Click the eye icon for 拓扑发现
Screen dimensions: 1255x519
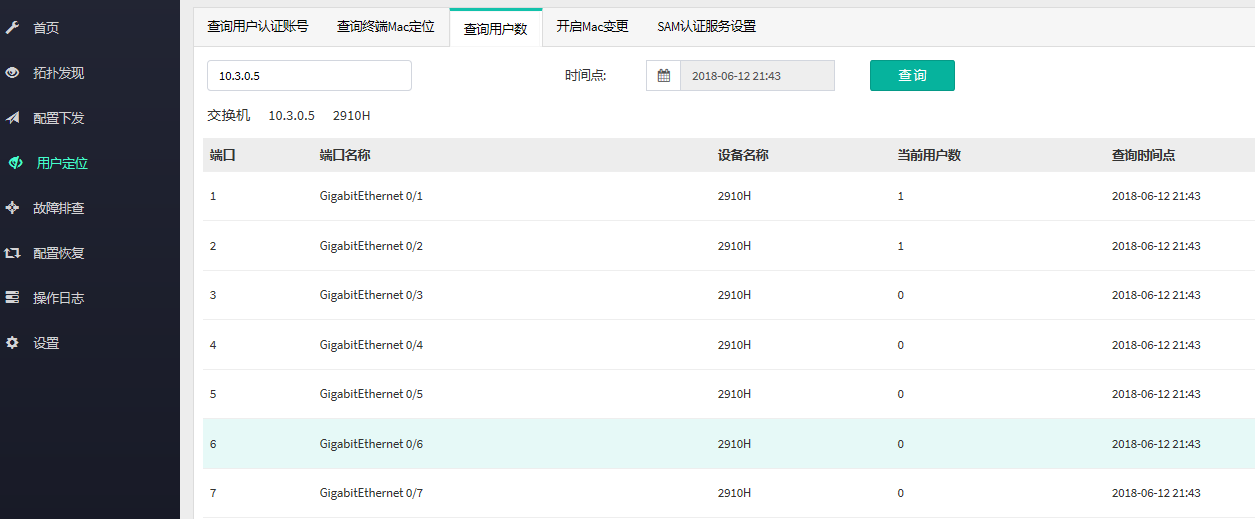[12, 73]
